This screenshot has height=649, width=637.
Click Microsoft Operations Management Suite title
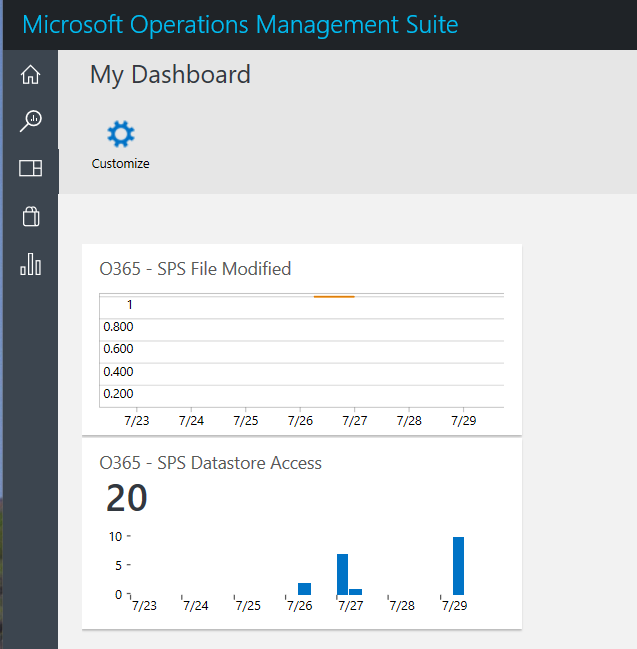coord(240,25)
